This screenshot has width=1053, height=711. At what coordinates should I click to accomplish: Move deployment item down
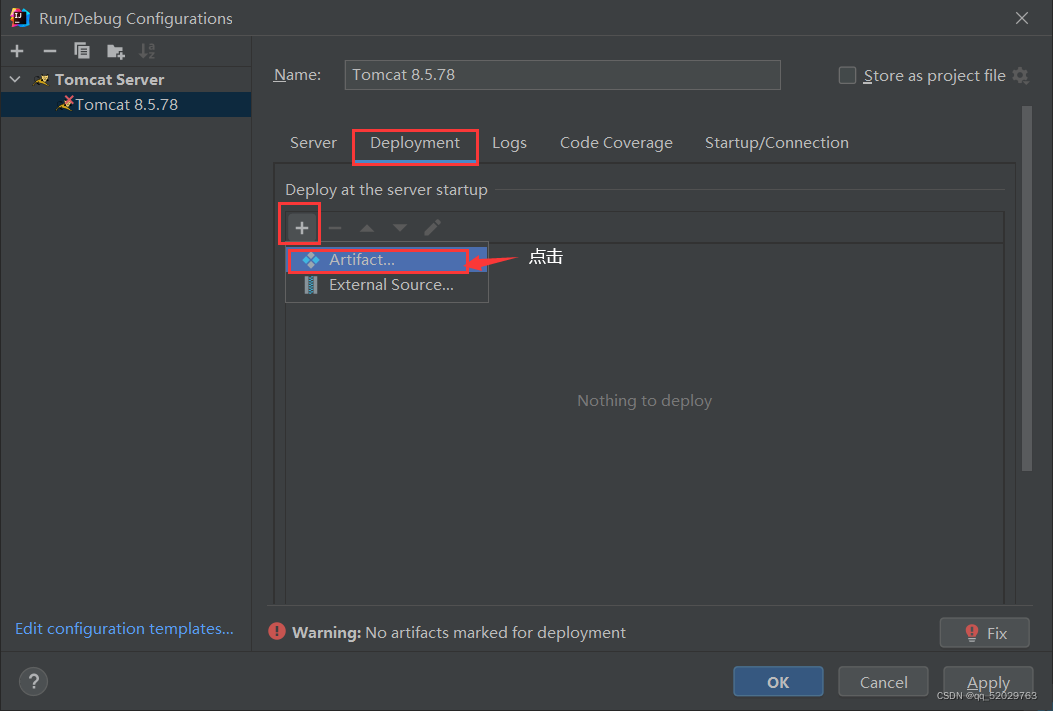click(x=400, y=228)
